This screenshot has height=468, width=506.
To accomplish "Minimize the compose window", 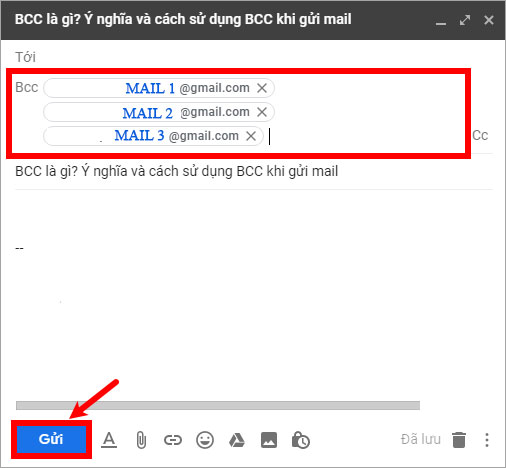I will pos(441,21).
